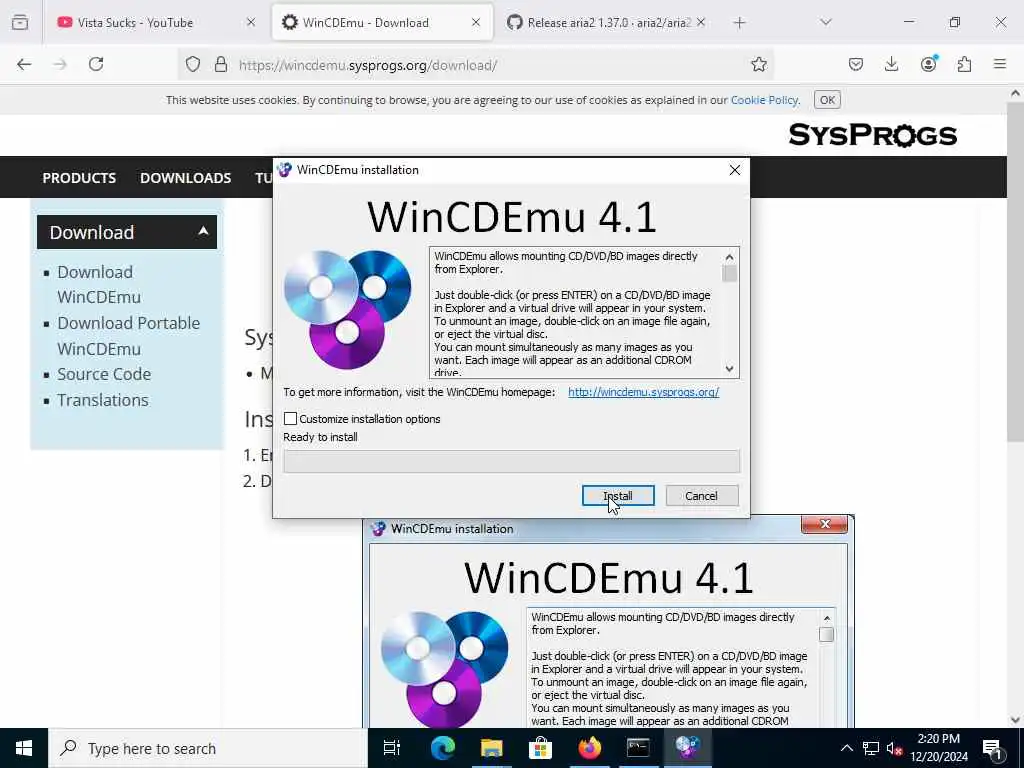
Task: Bookmark this page with the star
Action: [x=758, y=64]
